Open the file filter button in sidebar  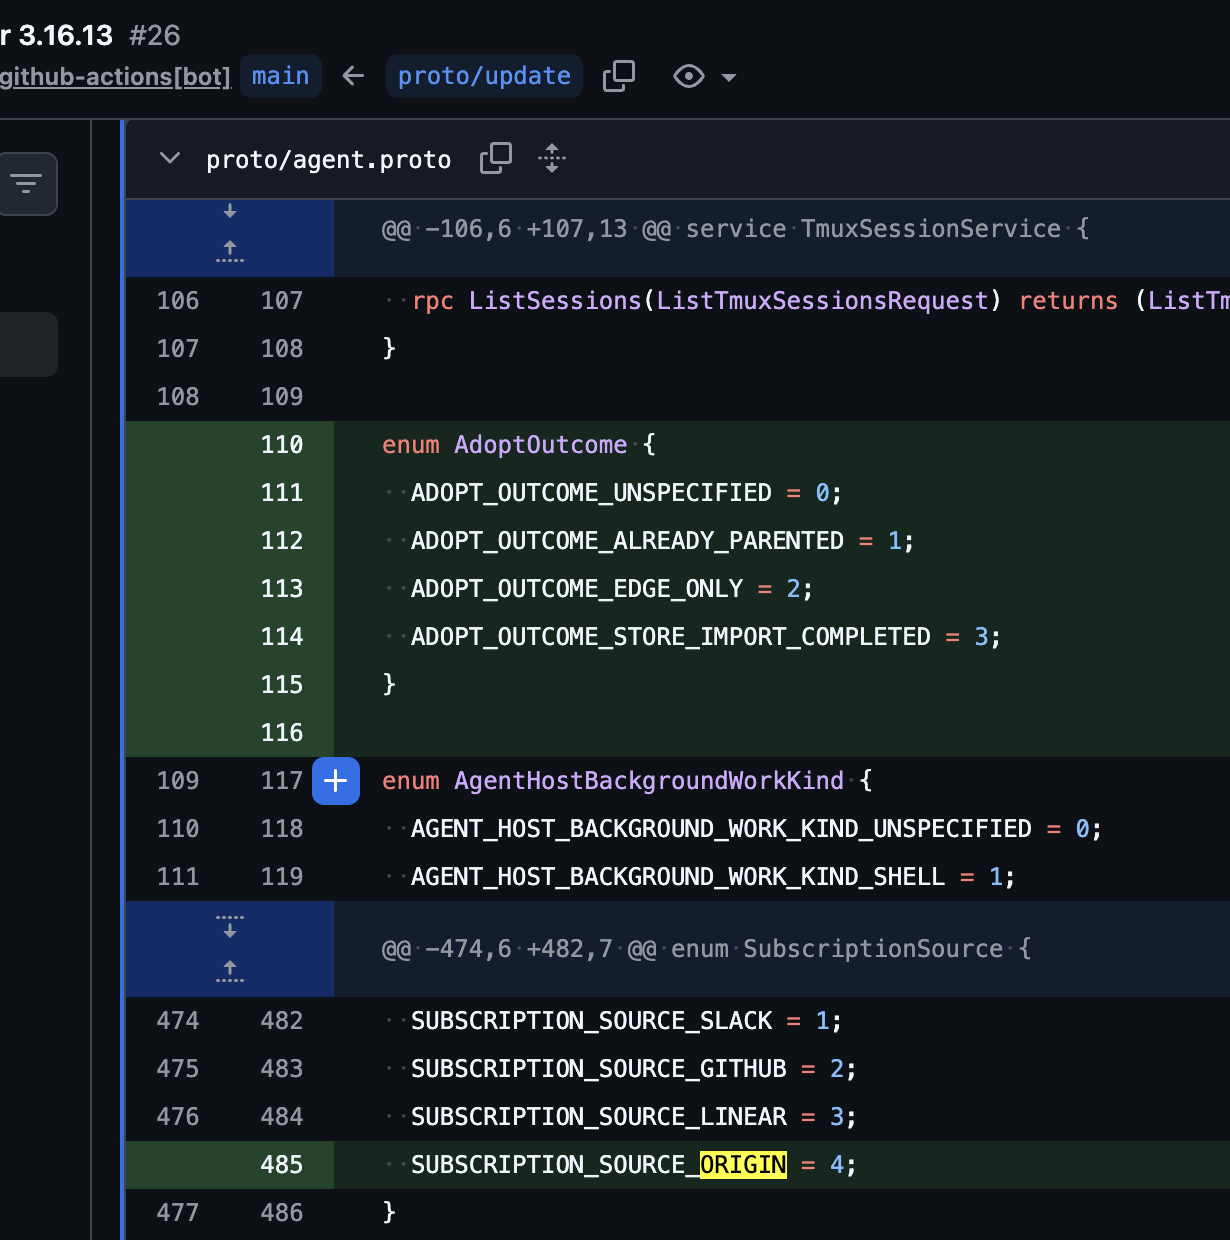coord(27,183)
